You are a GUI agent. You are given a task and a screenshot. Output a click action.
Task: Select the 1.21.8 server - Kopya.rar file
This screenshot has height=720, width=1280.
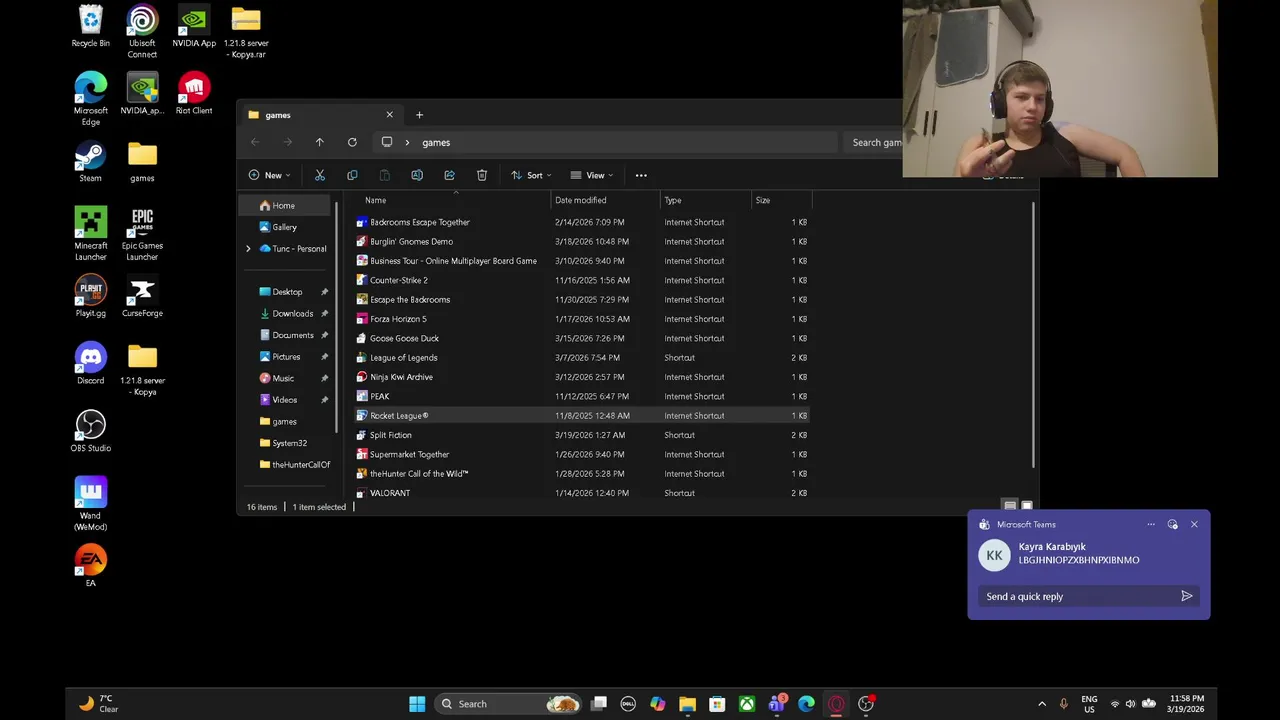[246, 32]
